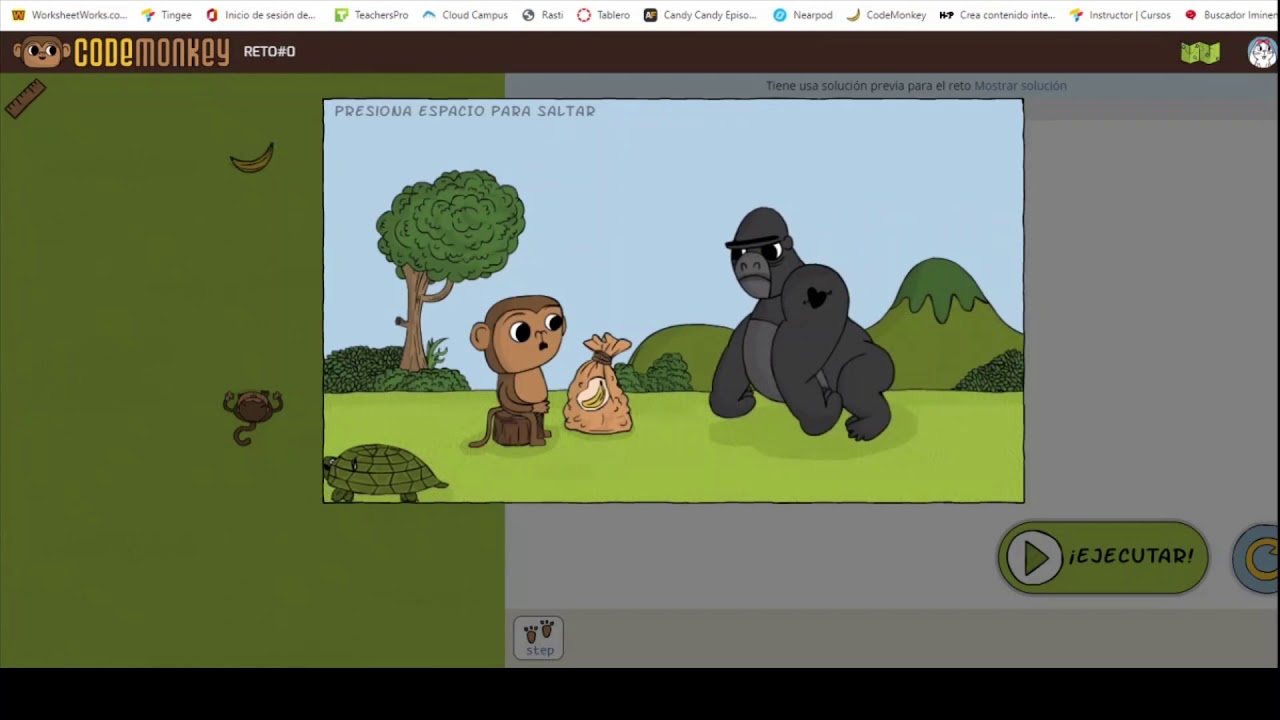Open the TeachersPro bookmark
Viewport: 1280px width, 720px height.
371,15
